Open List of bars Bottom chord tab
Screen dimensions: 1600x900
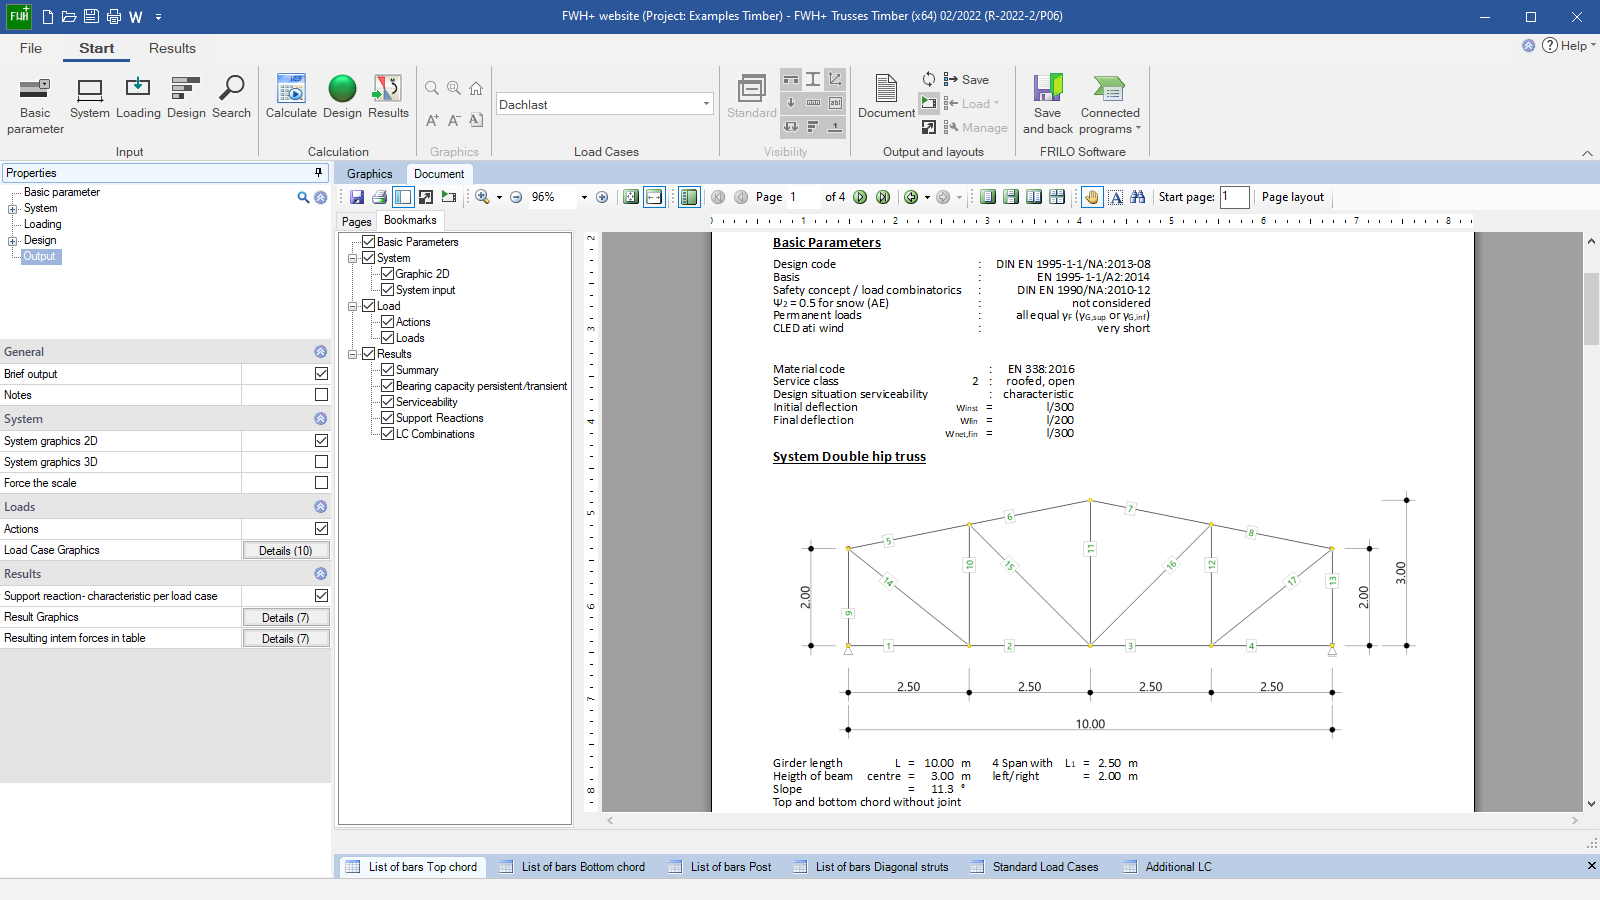click(x=571, y=867)
